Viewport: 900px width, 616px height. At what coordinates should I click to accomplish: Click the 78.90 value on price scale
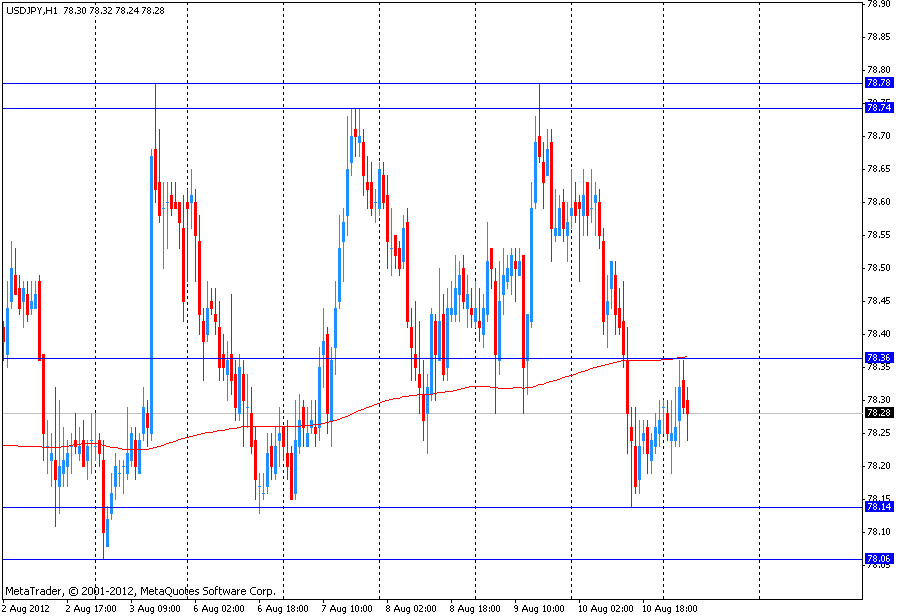[879, 4]
